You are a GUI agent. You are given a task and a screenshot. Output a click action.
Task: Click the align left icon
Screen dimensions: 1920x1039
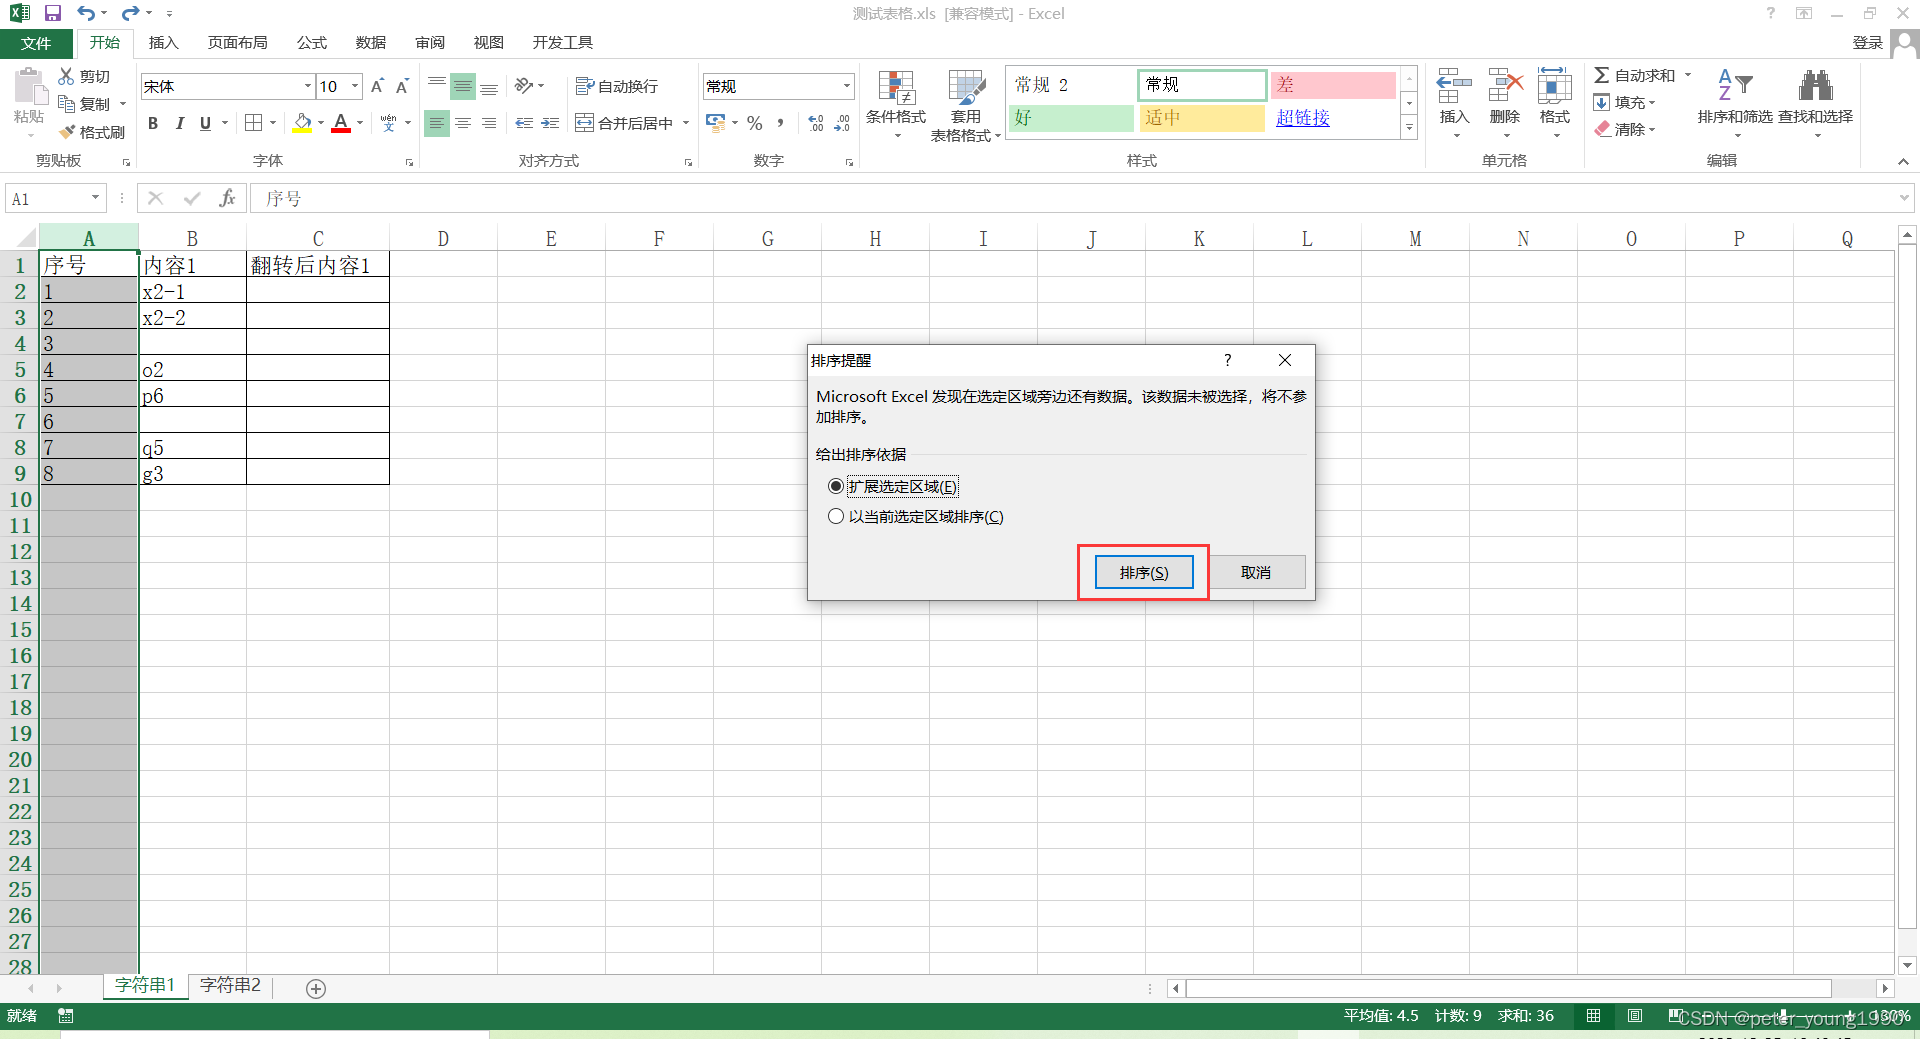click(437, 123)
